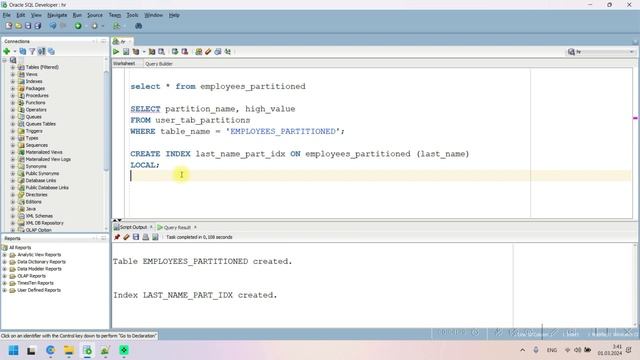This screenshot has width=640, height=360.
Task: Select the TimesTen Reports folder item
Action: pyautogui.click(x=35, y=283)
